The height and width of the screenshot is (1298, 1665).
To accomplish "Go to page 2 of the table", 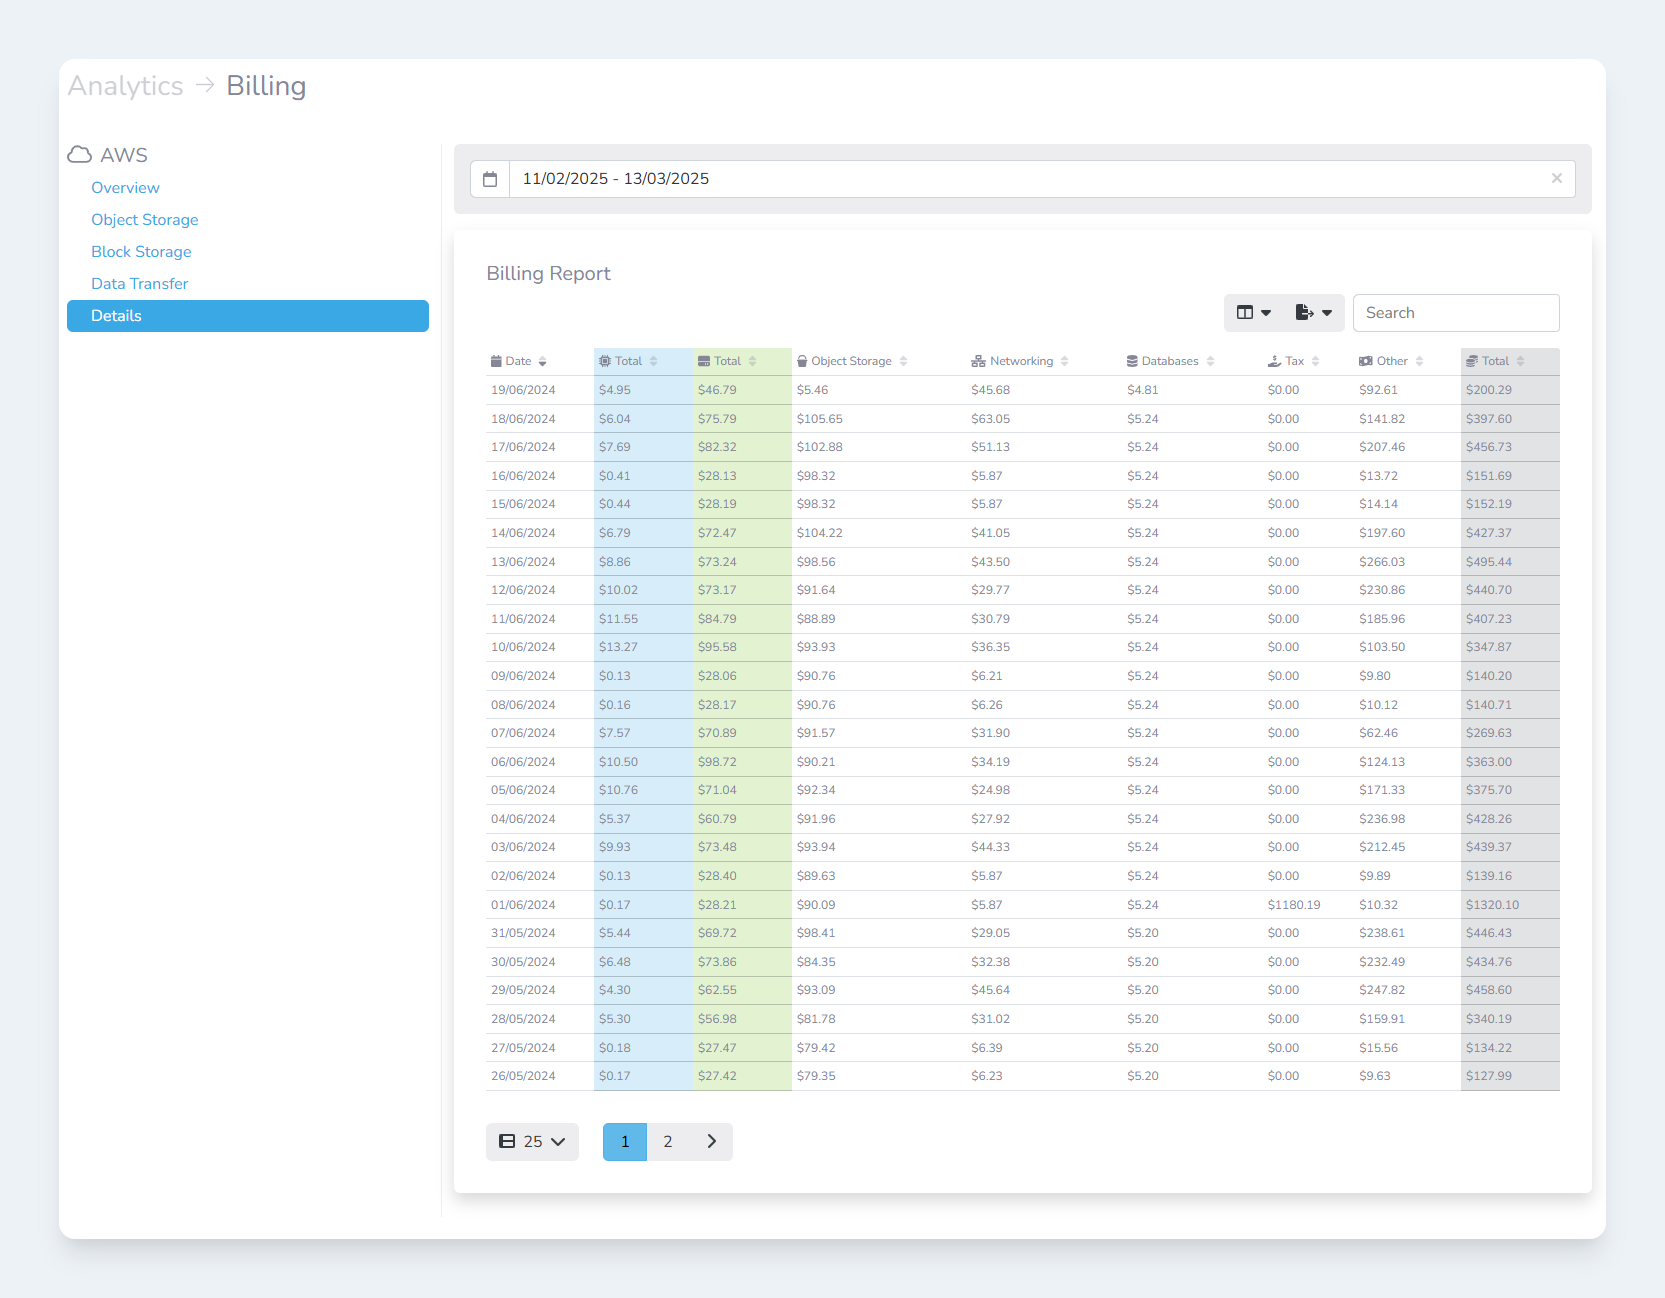I will click(668, 1142).
